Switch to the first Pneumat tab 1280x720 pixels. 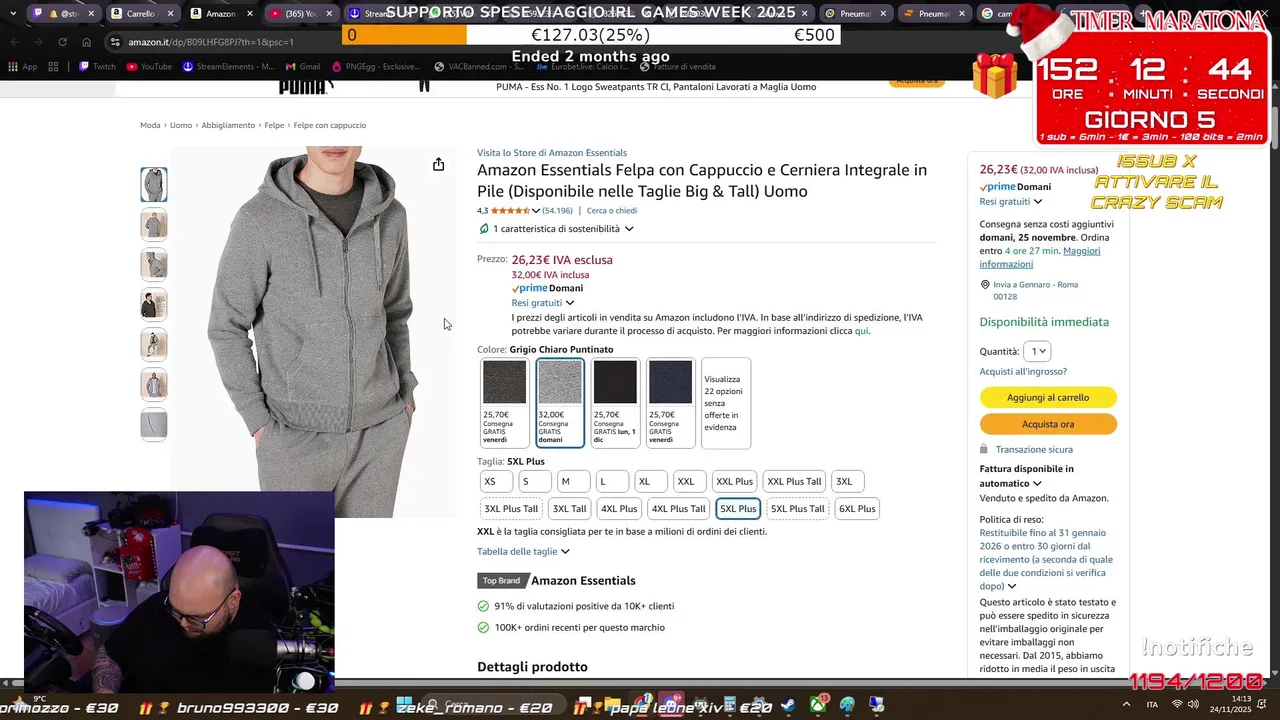pos(854,14)
